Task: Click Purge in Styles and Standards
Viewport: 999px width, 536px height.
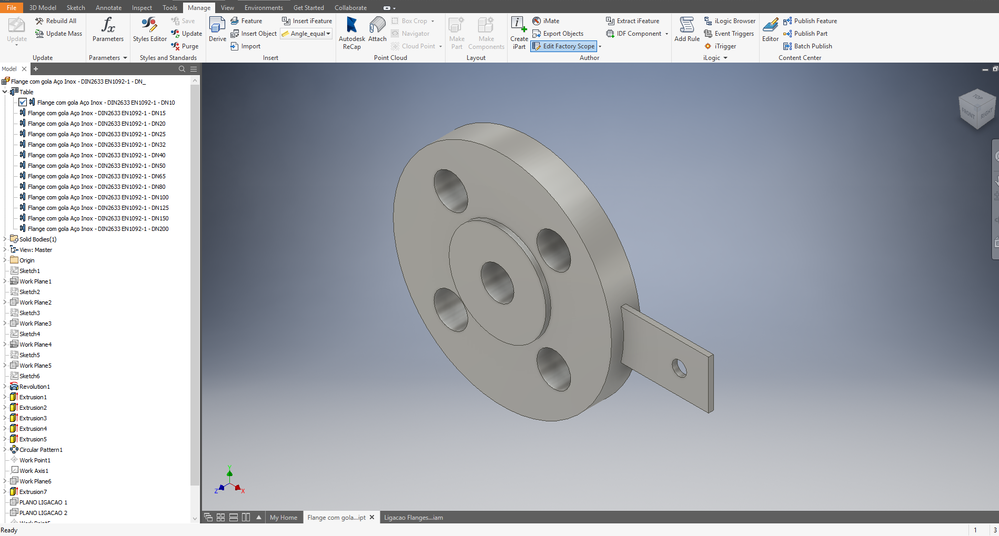Action: 185,46
